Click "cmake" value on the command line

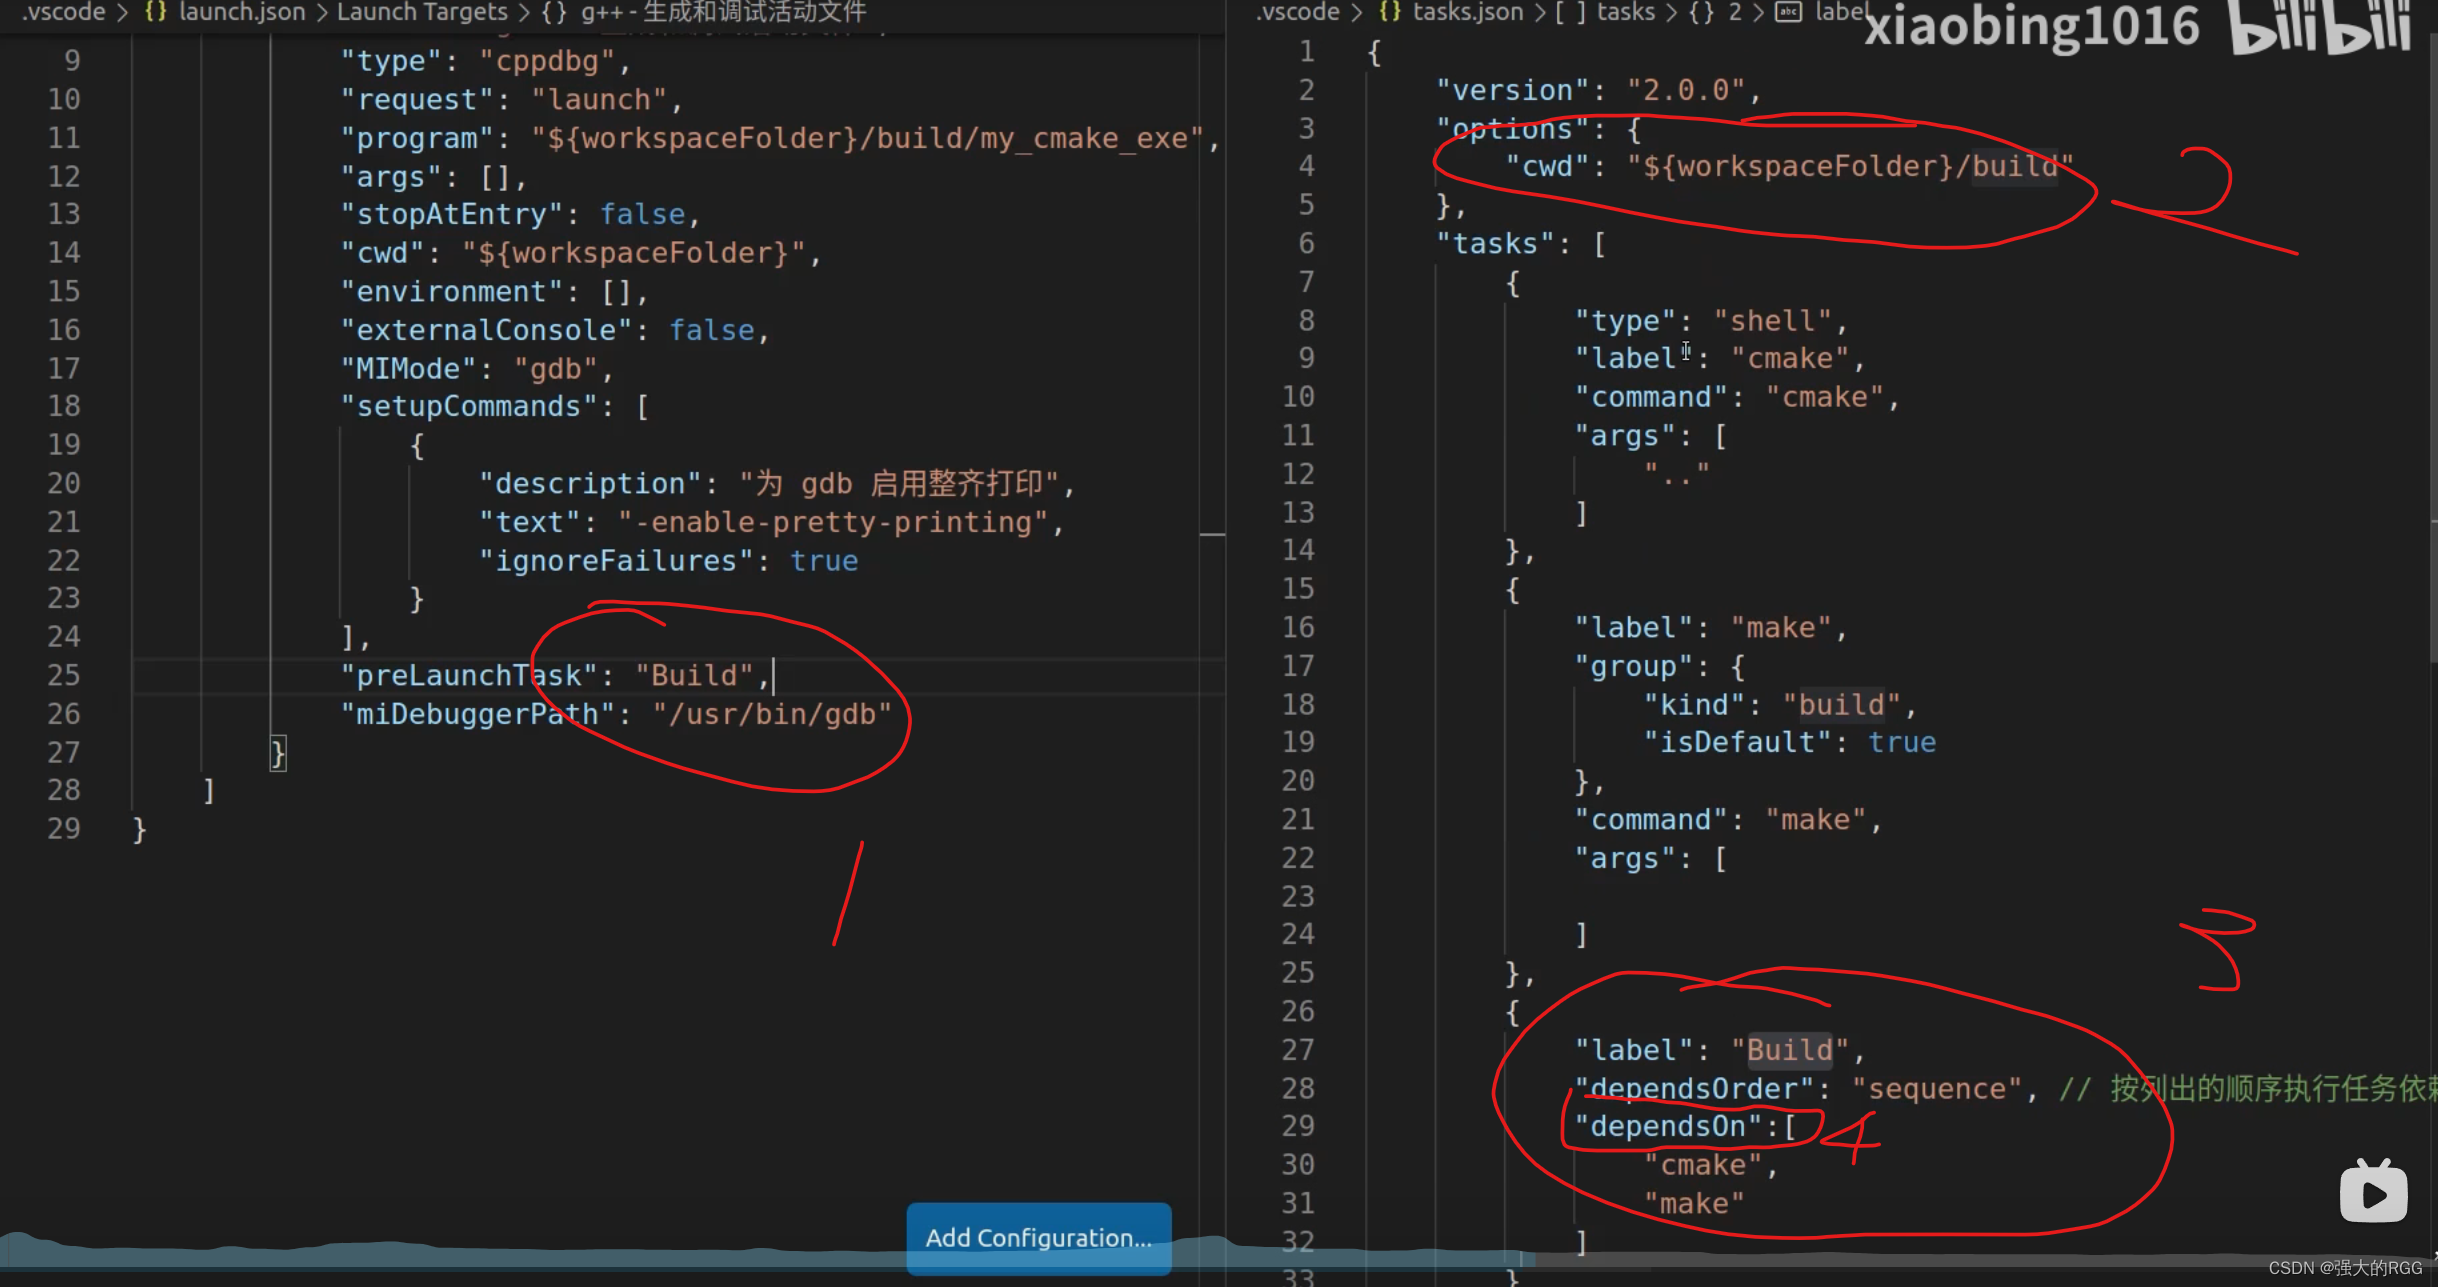(x=1824, y=397)
